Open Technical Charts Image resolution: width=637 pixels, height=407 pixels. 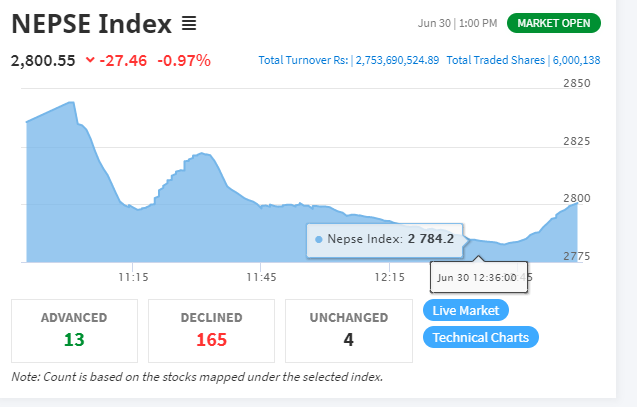(481, 337)
